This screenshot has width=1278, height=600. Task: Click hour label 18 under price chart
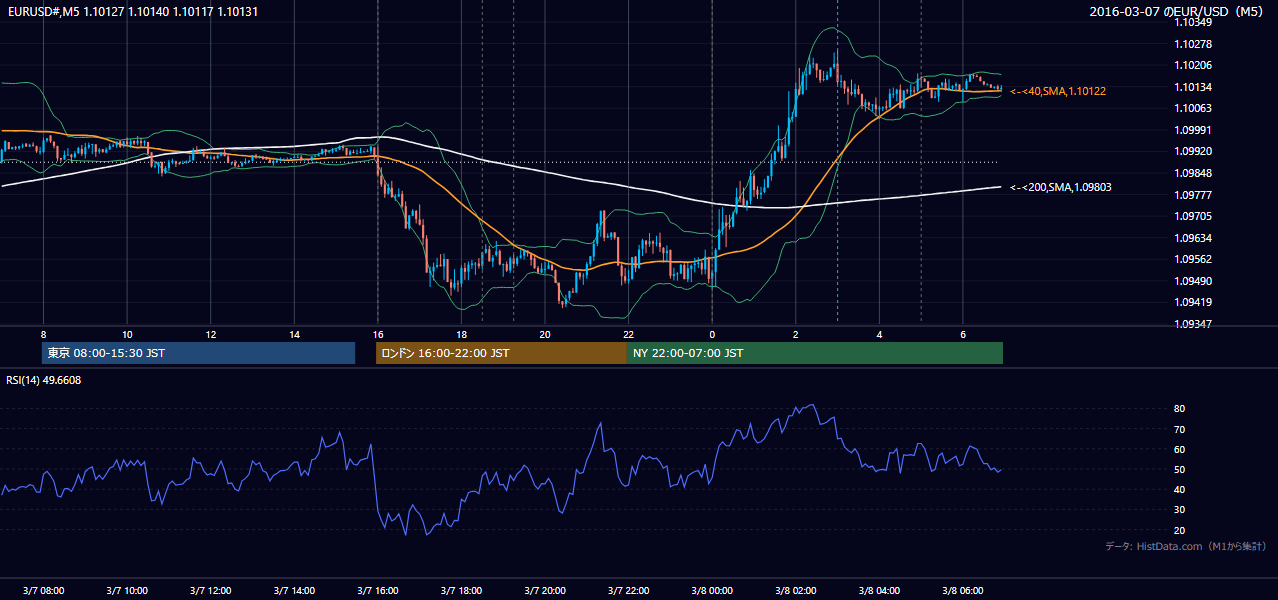point(462,334)
